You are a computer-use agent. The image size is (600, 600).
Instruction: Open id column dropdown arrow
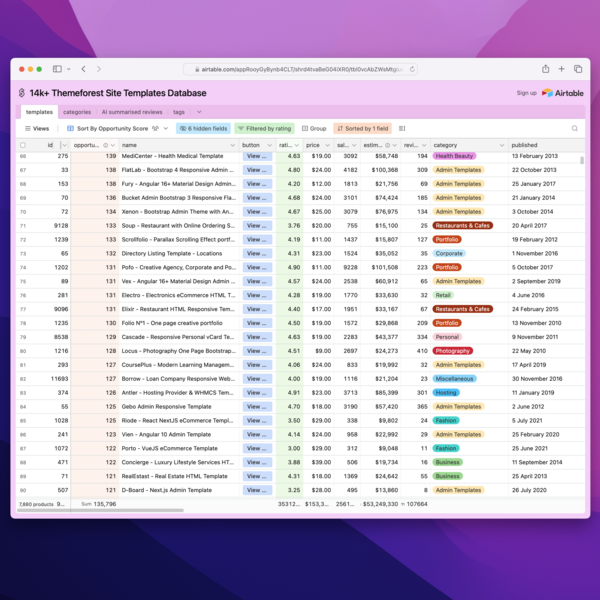pyautogui.click(x=64, y=145)
